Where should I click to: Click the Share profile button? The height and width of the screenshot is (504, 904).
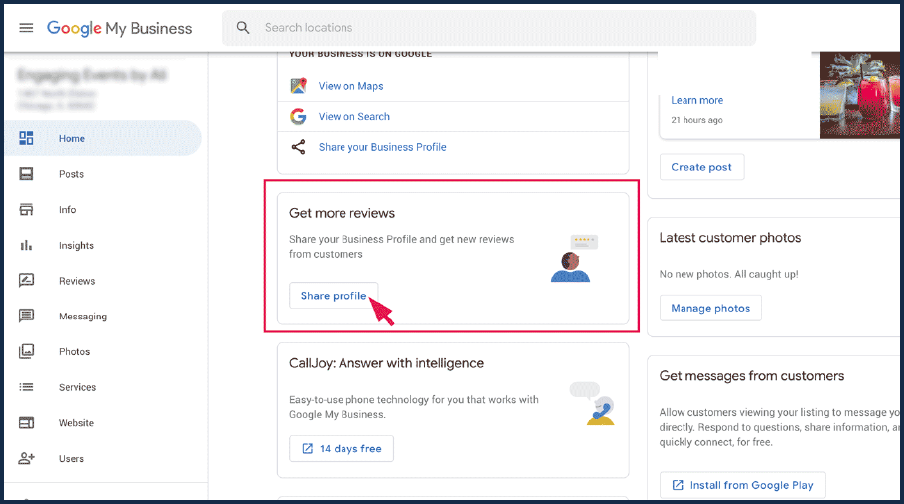(x=333, y=296)
